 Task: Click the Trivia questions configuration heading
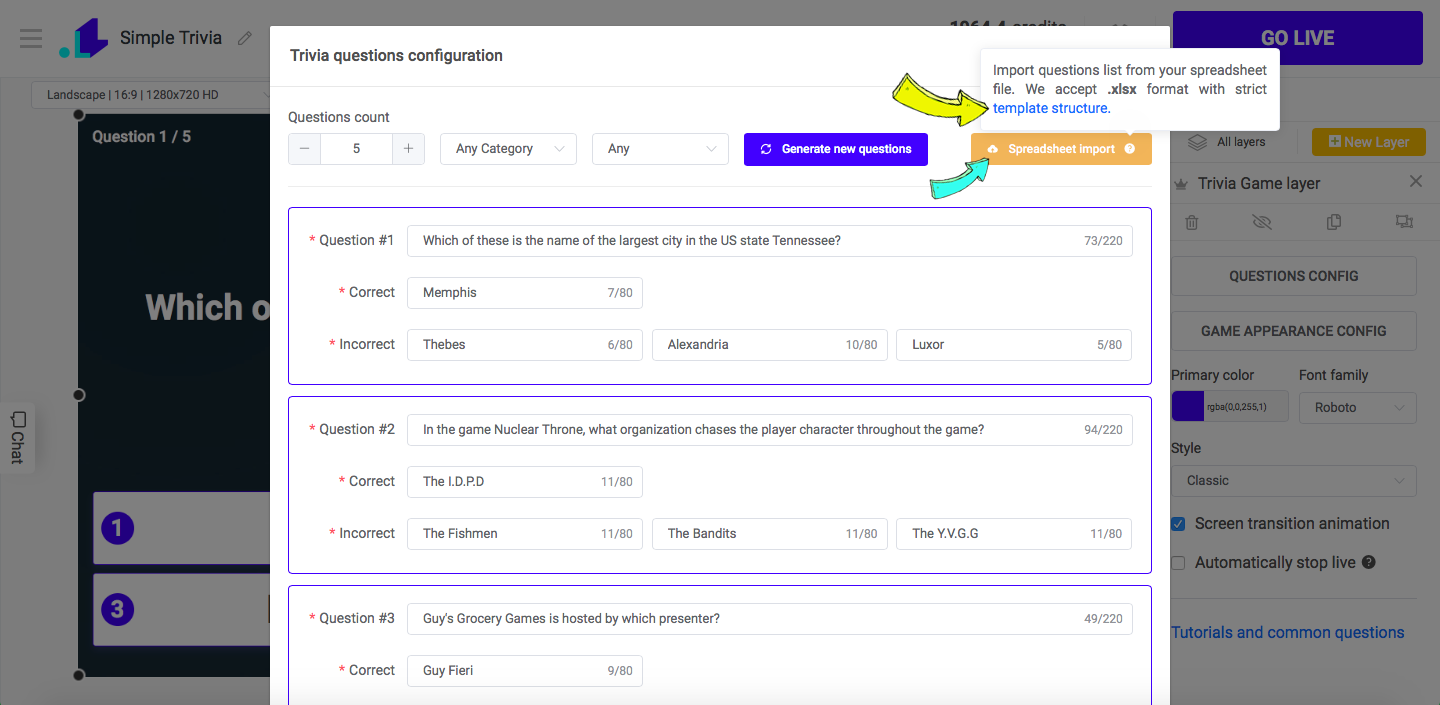pyautogui.click(x=396, y=55)
